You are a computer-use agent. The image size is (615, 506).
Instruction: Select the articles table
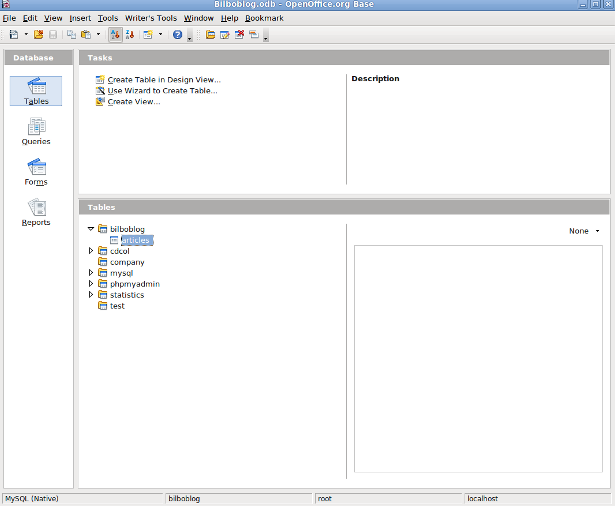[x=136, y=240]
